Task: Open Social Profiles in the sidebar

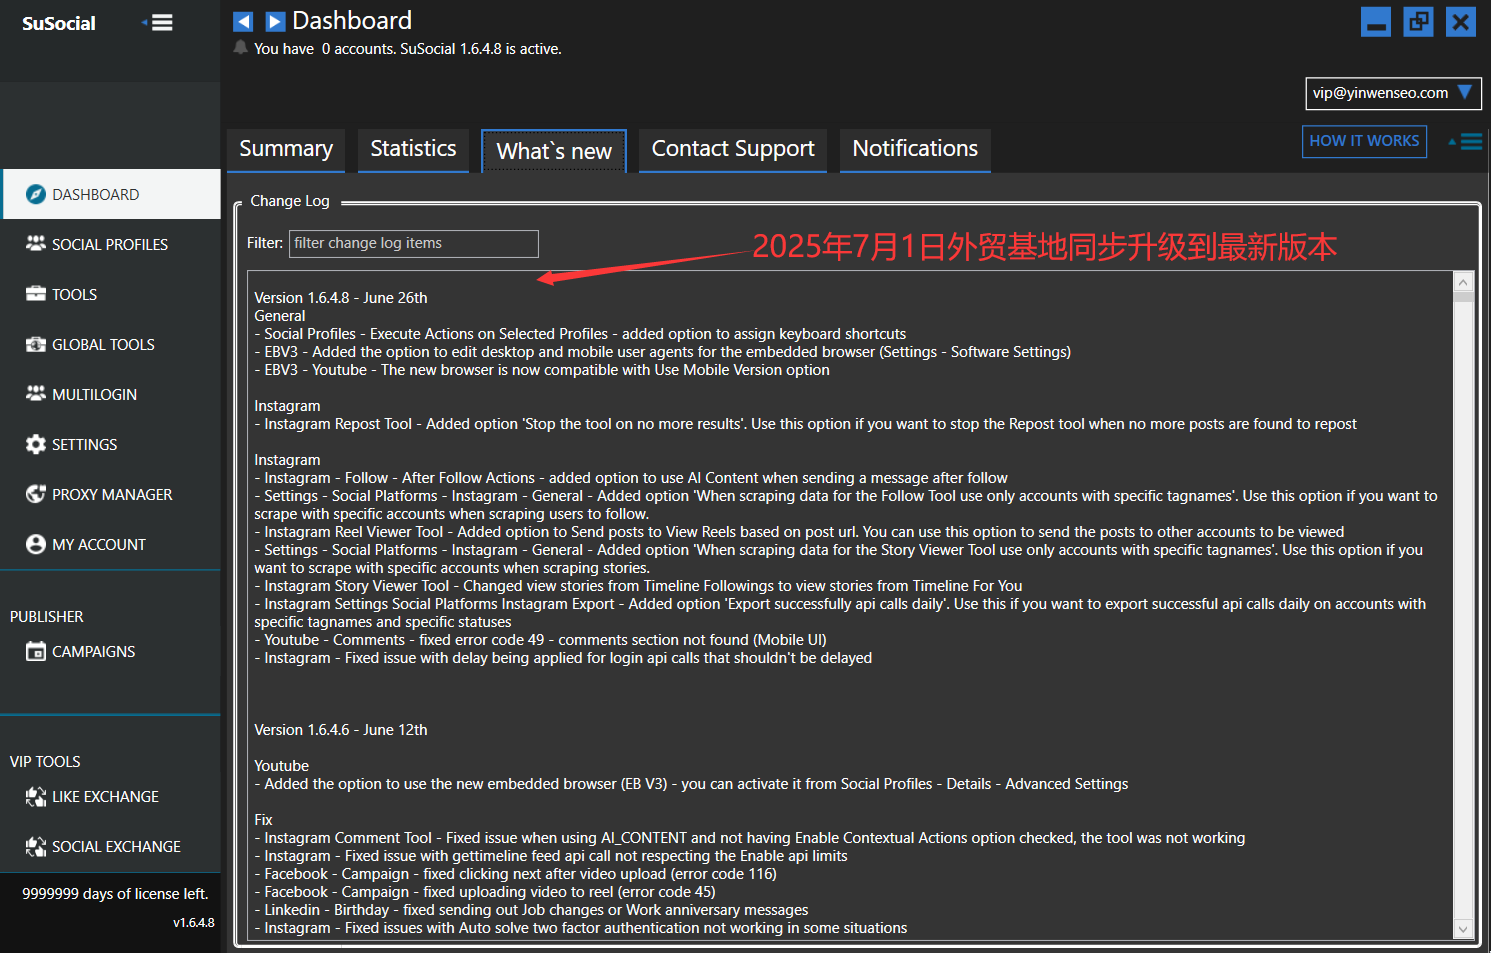Action: pyautogui.click(x=111, y=244)
